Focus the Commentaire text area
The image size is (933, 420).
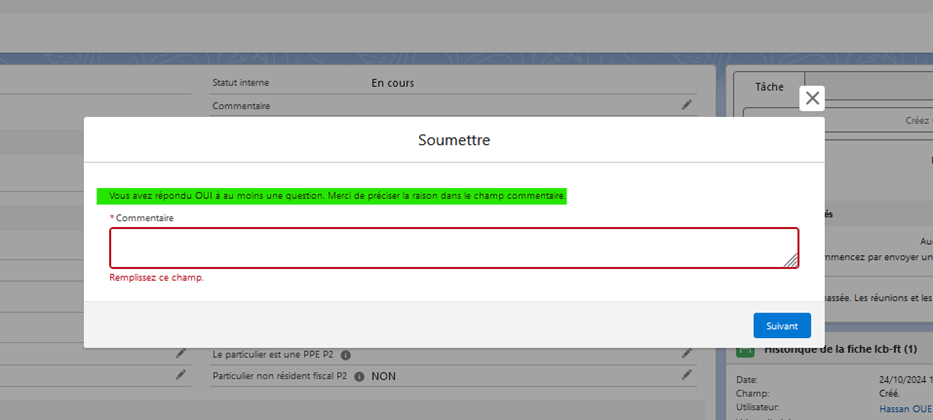[453, 248]
